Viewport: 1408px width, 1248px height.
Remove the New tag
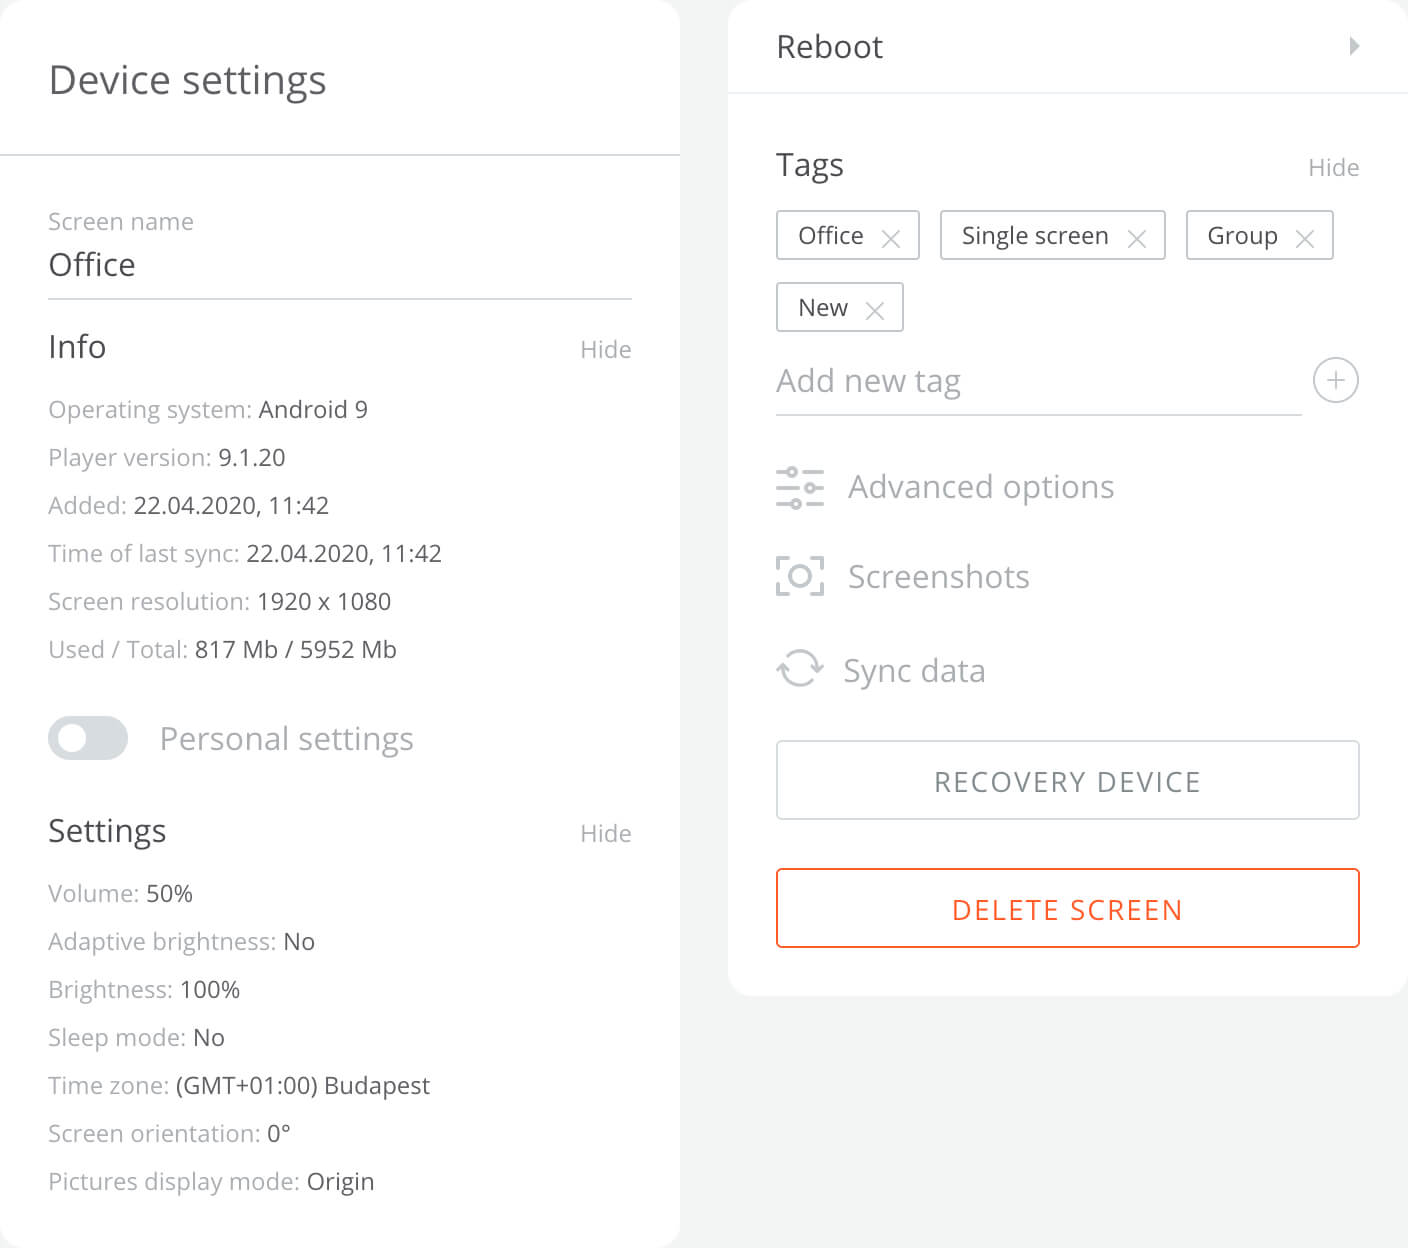coord(874,310)
